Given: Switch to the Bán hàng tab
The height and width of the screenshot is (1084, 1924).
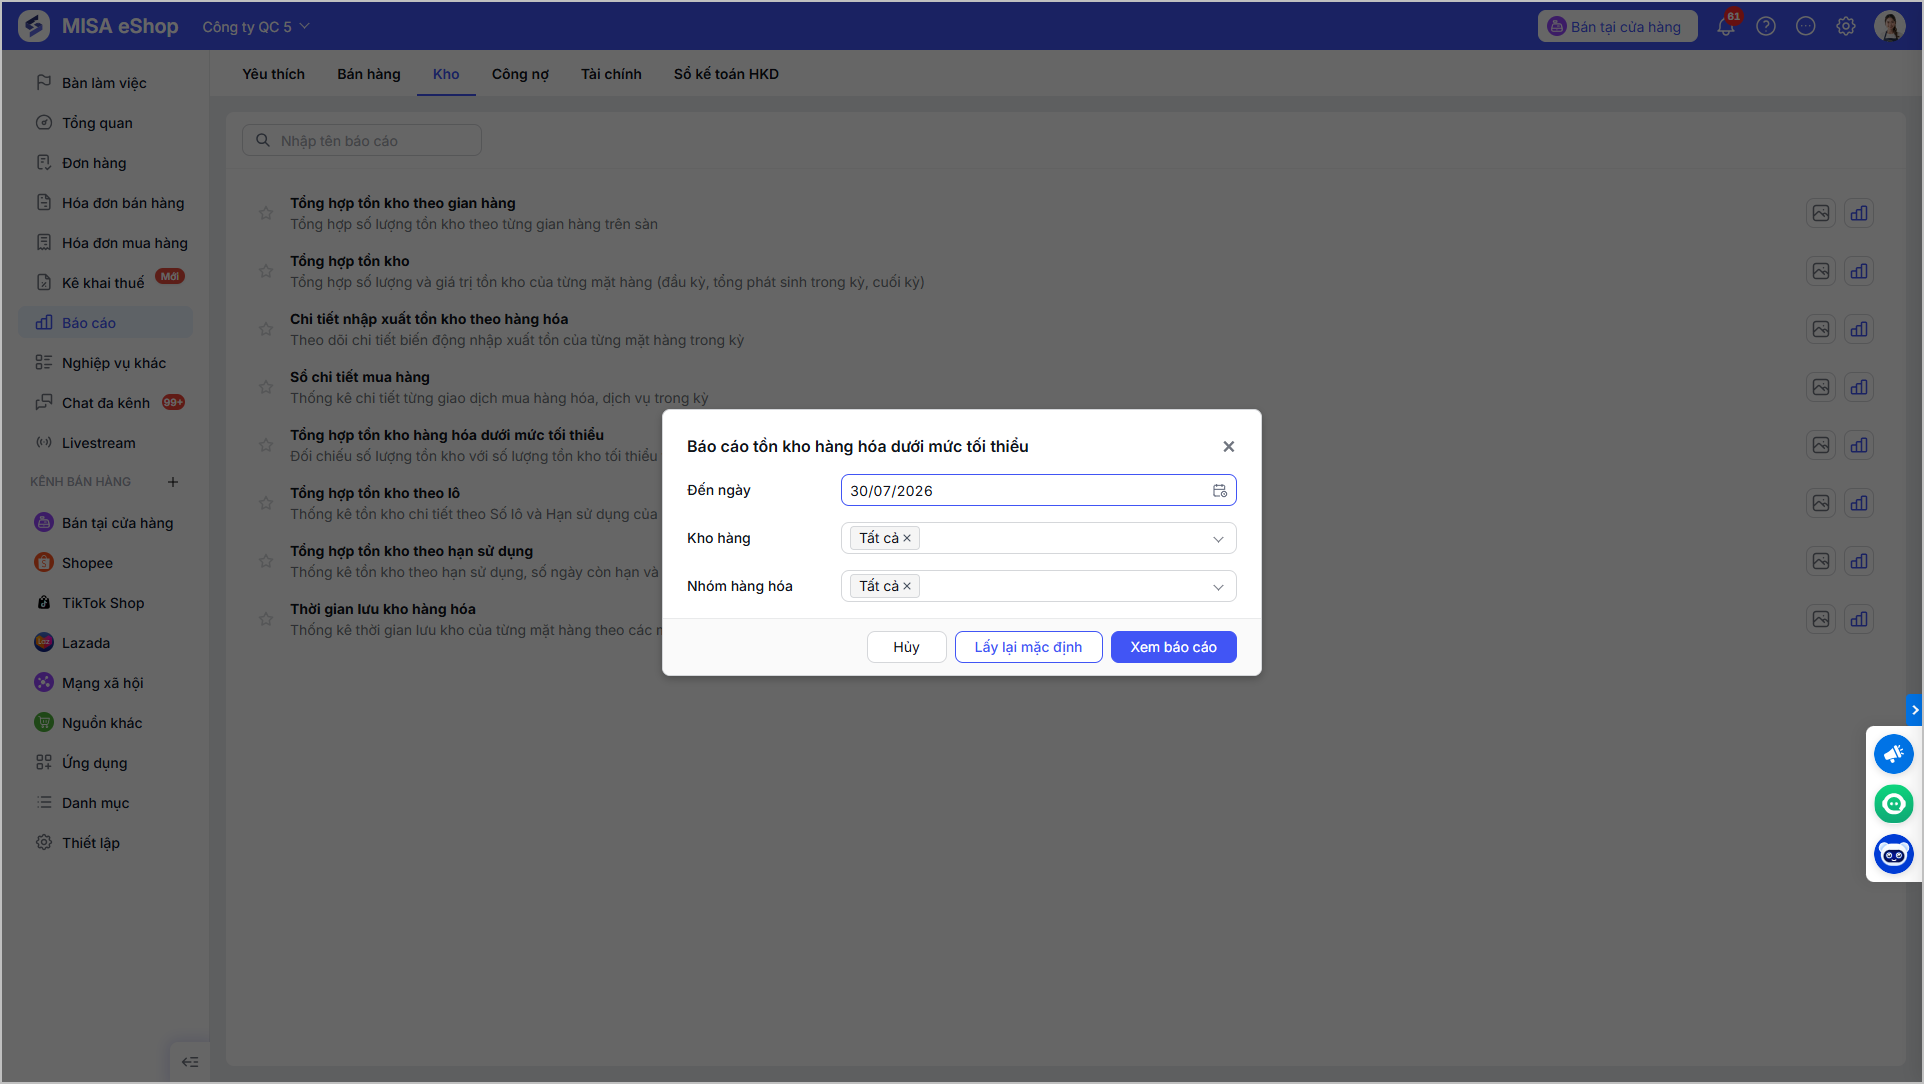Looking at the screenshot, I should [x=369, y=74].
